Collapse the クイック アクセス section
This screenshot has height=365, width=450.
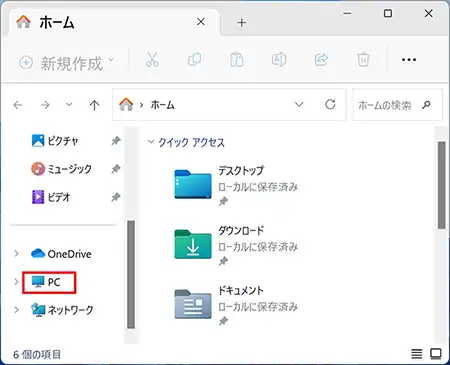[151, 142]
